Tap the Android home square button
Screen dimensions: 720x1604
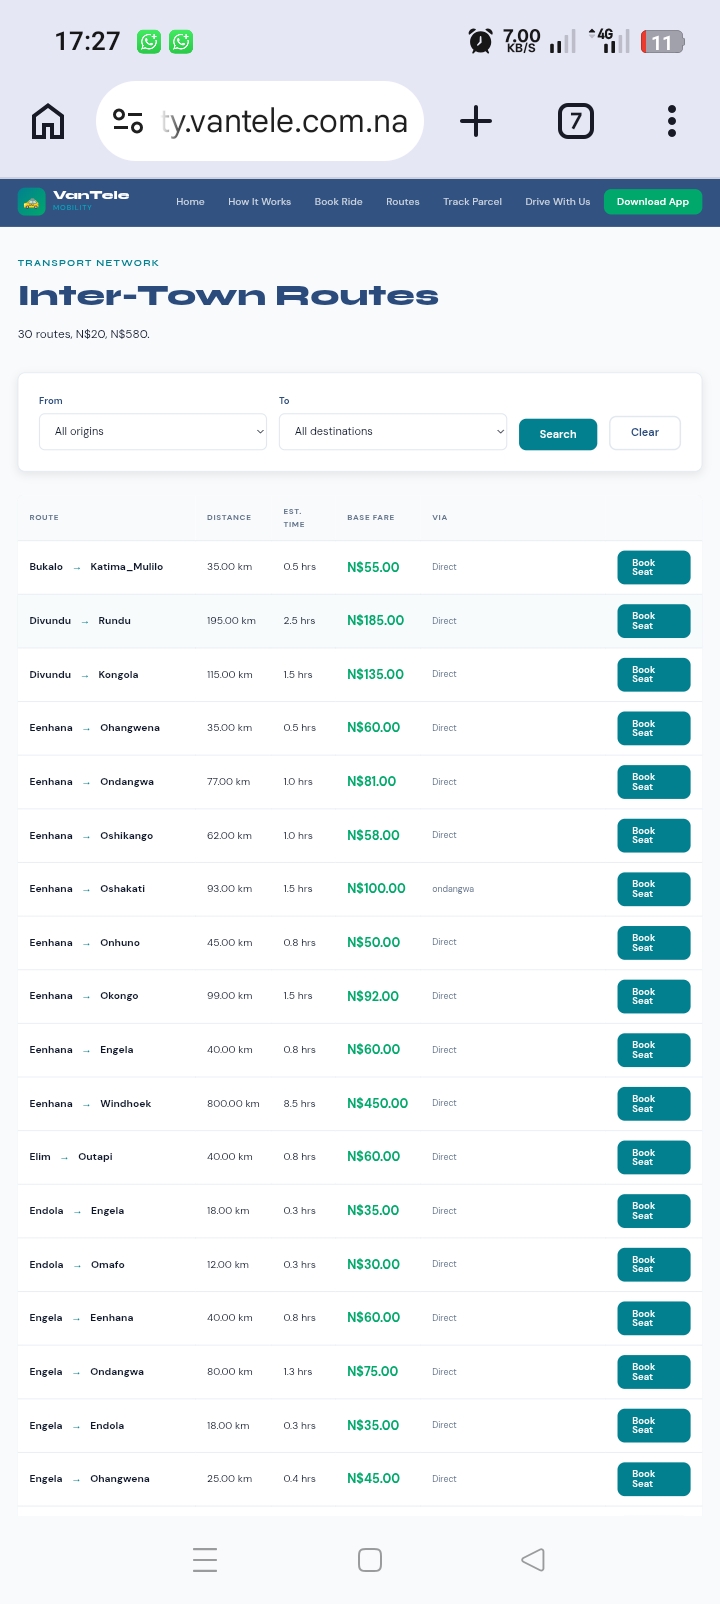370,1559
